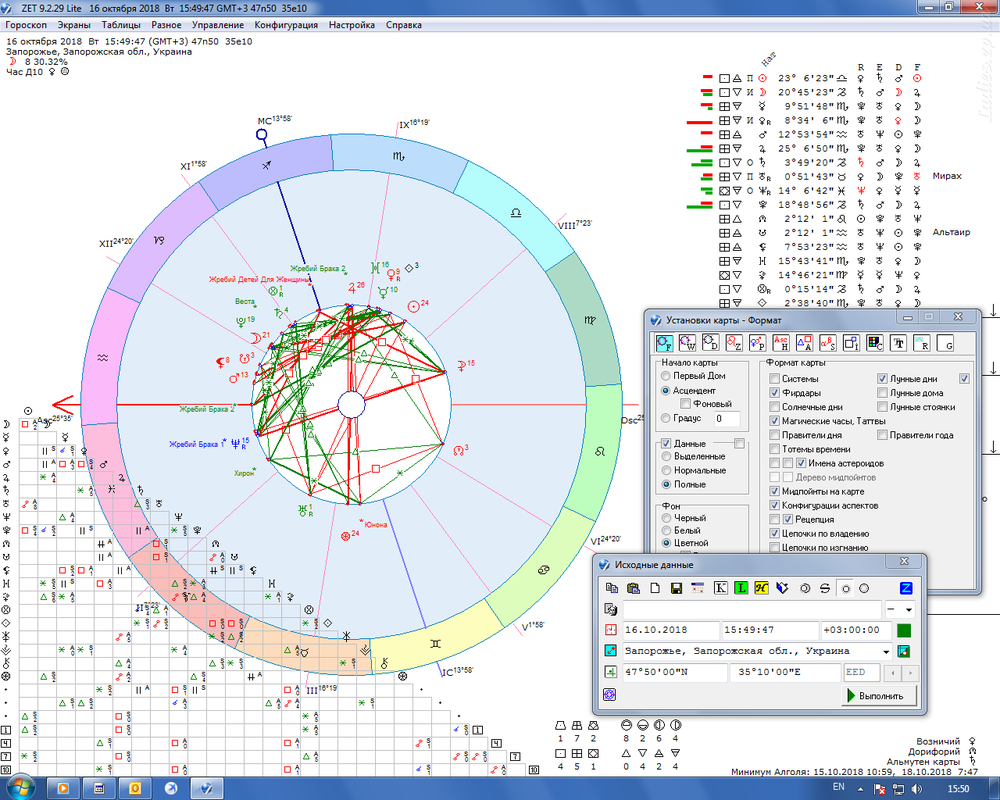Open the G tab icon in Установки карты

[945, 343]
